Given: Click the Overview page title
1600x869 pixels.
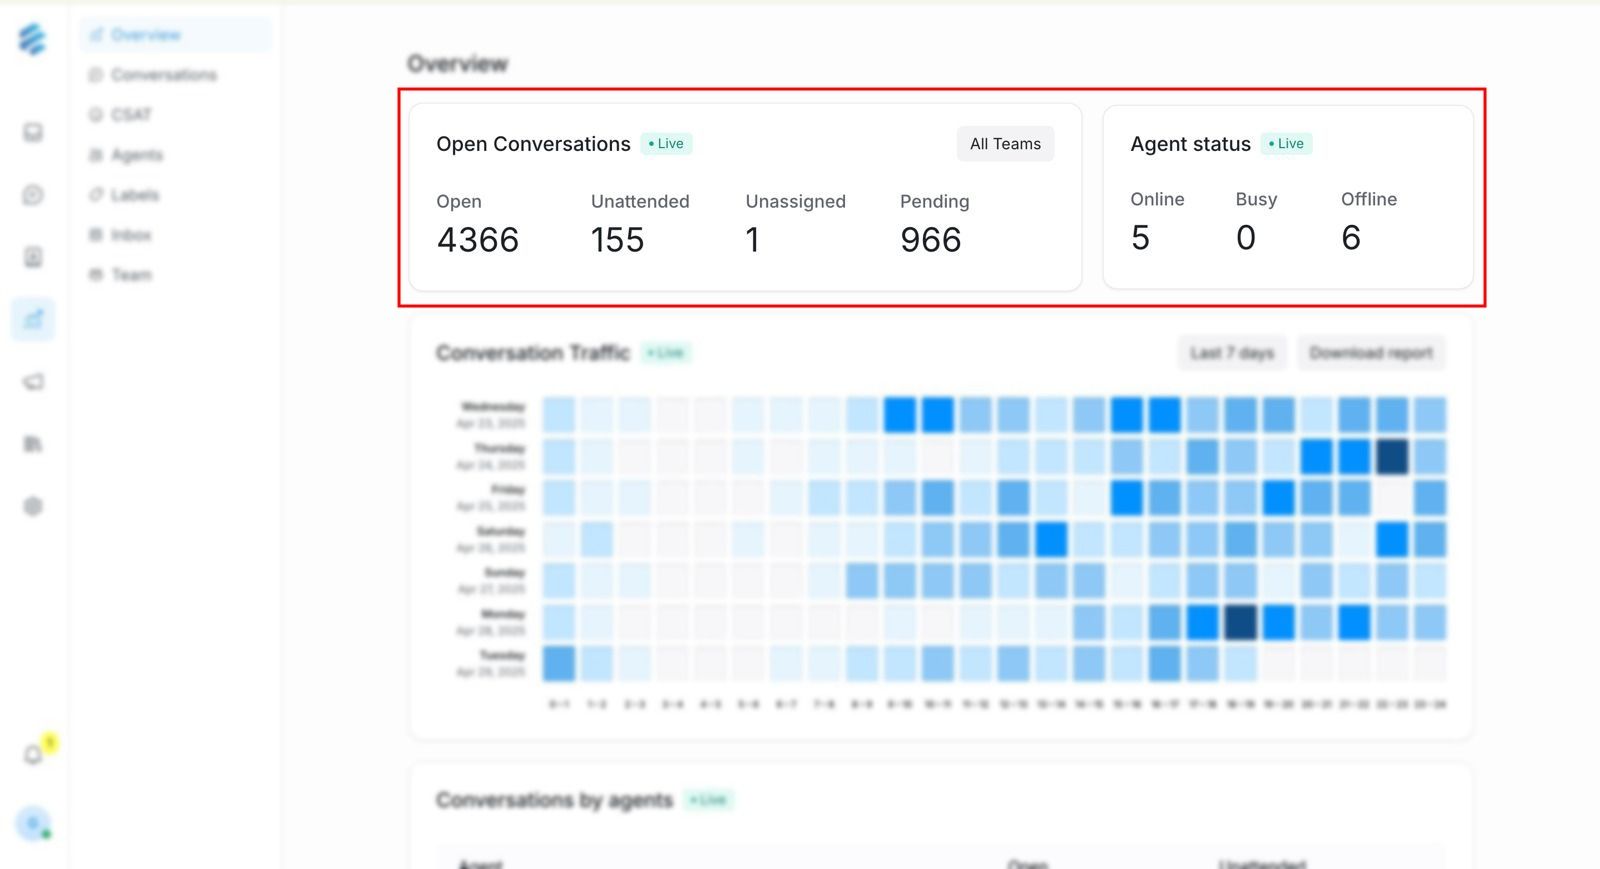Looking at the screenshot, I should [x=457, y=64].
